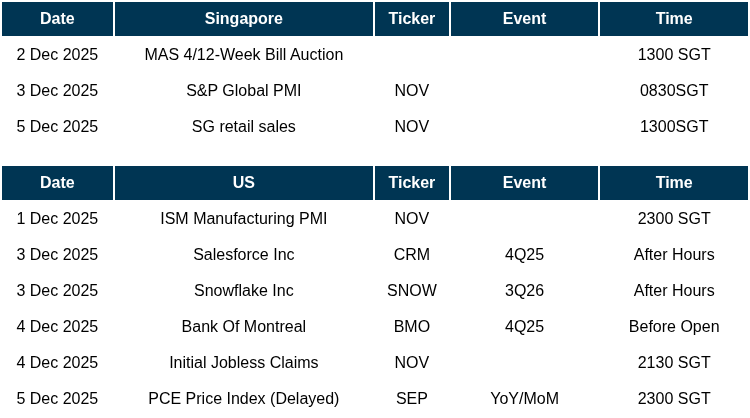Click the Singapore column header
Viewport: 750px width, 418px height.
point(243,19)
